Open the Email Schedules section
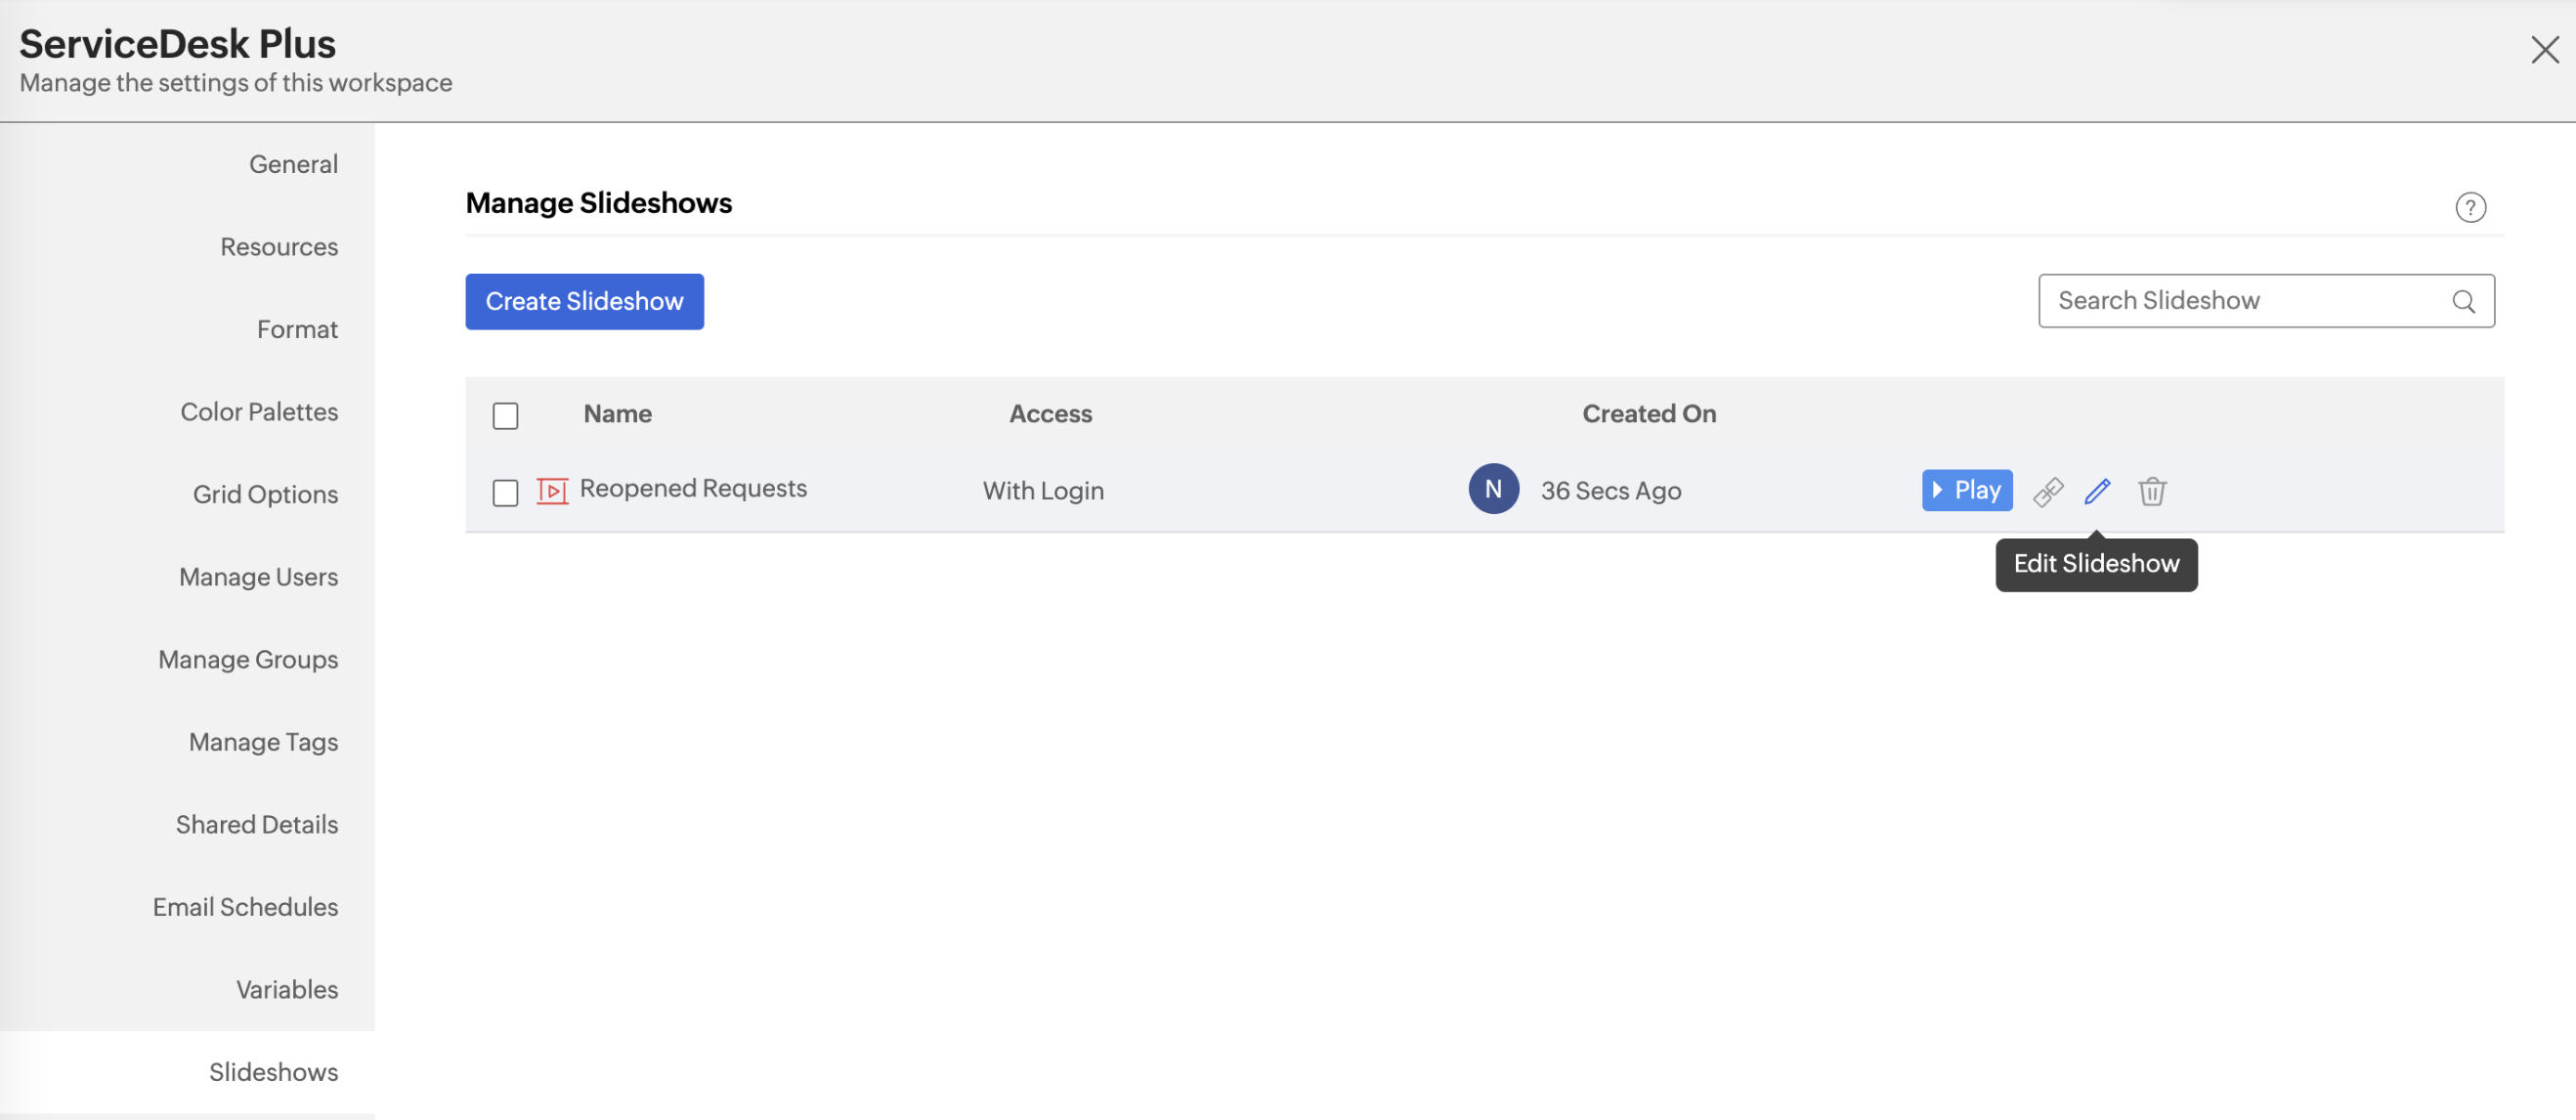Screen dimensions: 2576x1120 [245, 907]
